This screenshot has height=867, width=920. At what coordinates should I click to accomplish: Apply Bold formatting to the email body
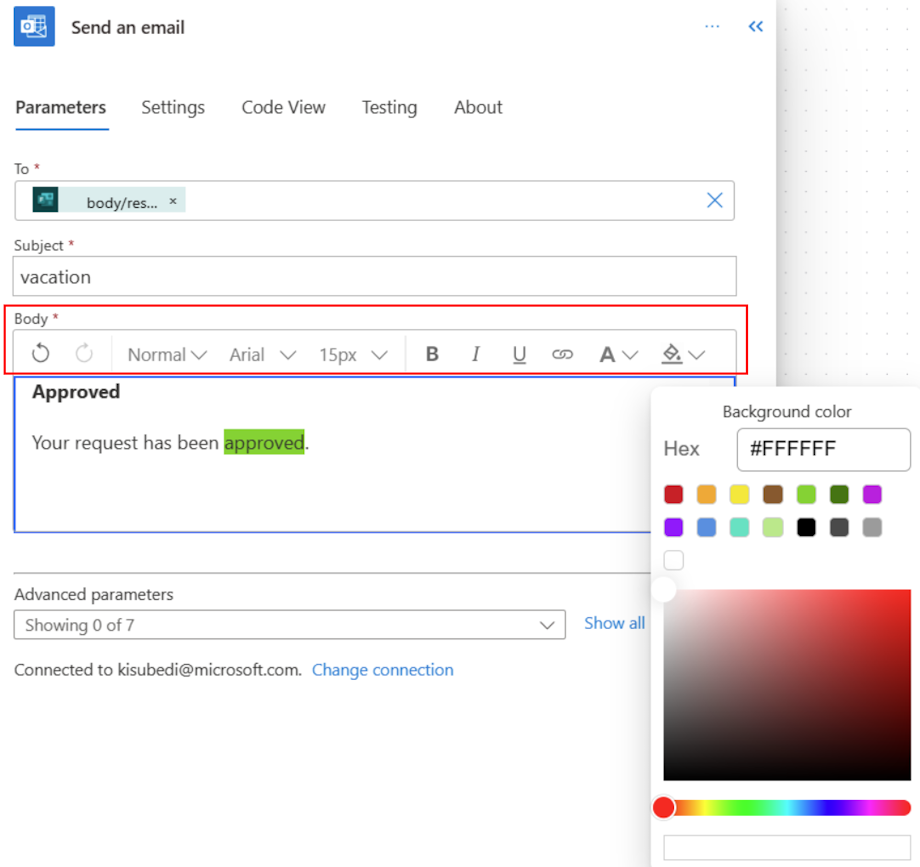[432, 353]
